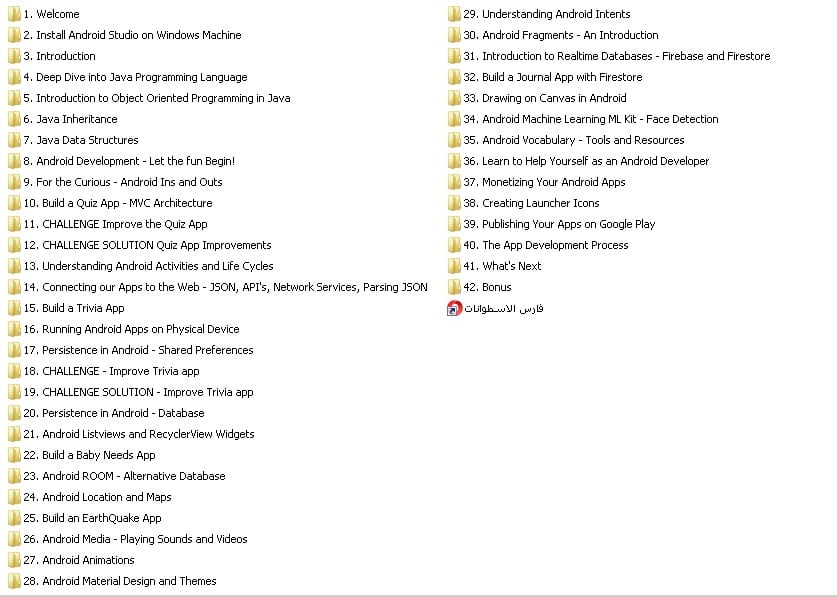The width and height of the screenshot is (837, 597).
Task: Click '16. Running Android Apps on Physical Device'
Action: (x=131, y=329)
